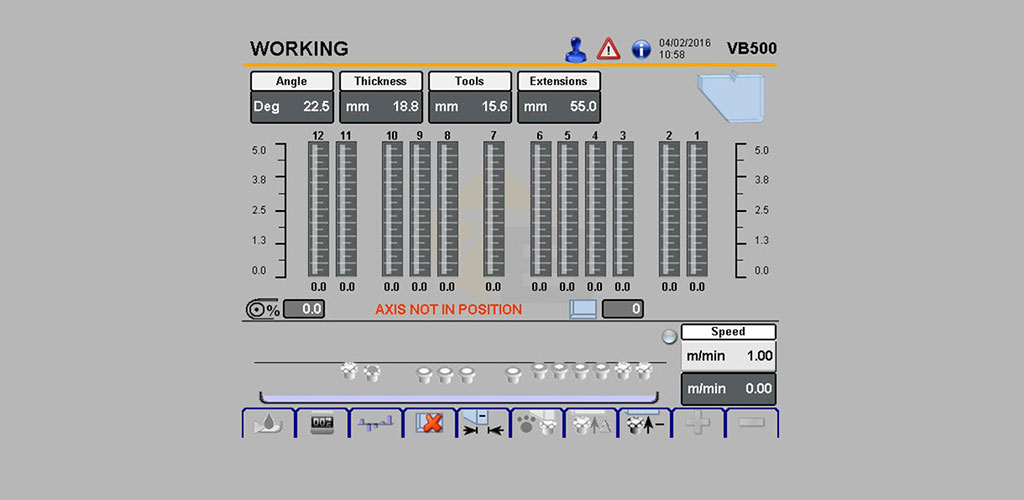Edit the Angle value 22.5 field
This screenshot has height=500, width=1024.
pos(292,107)
